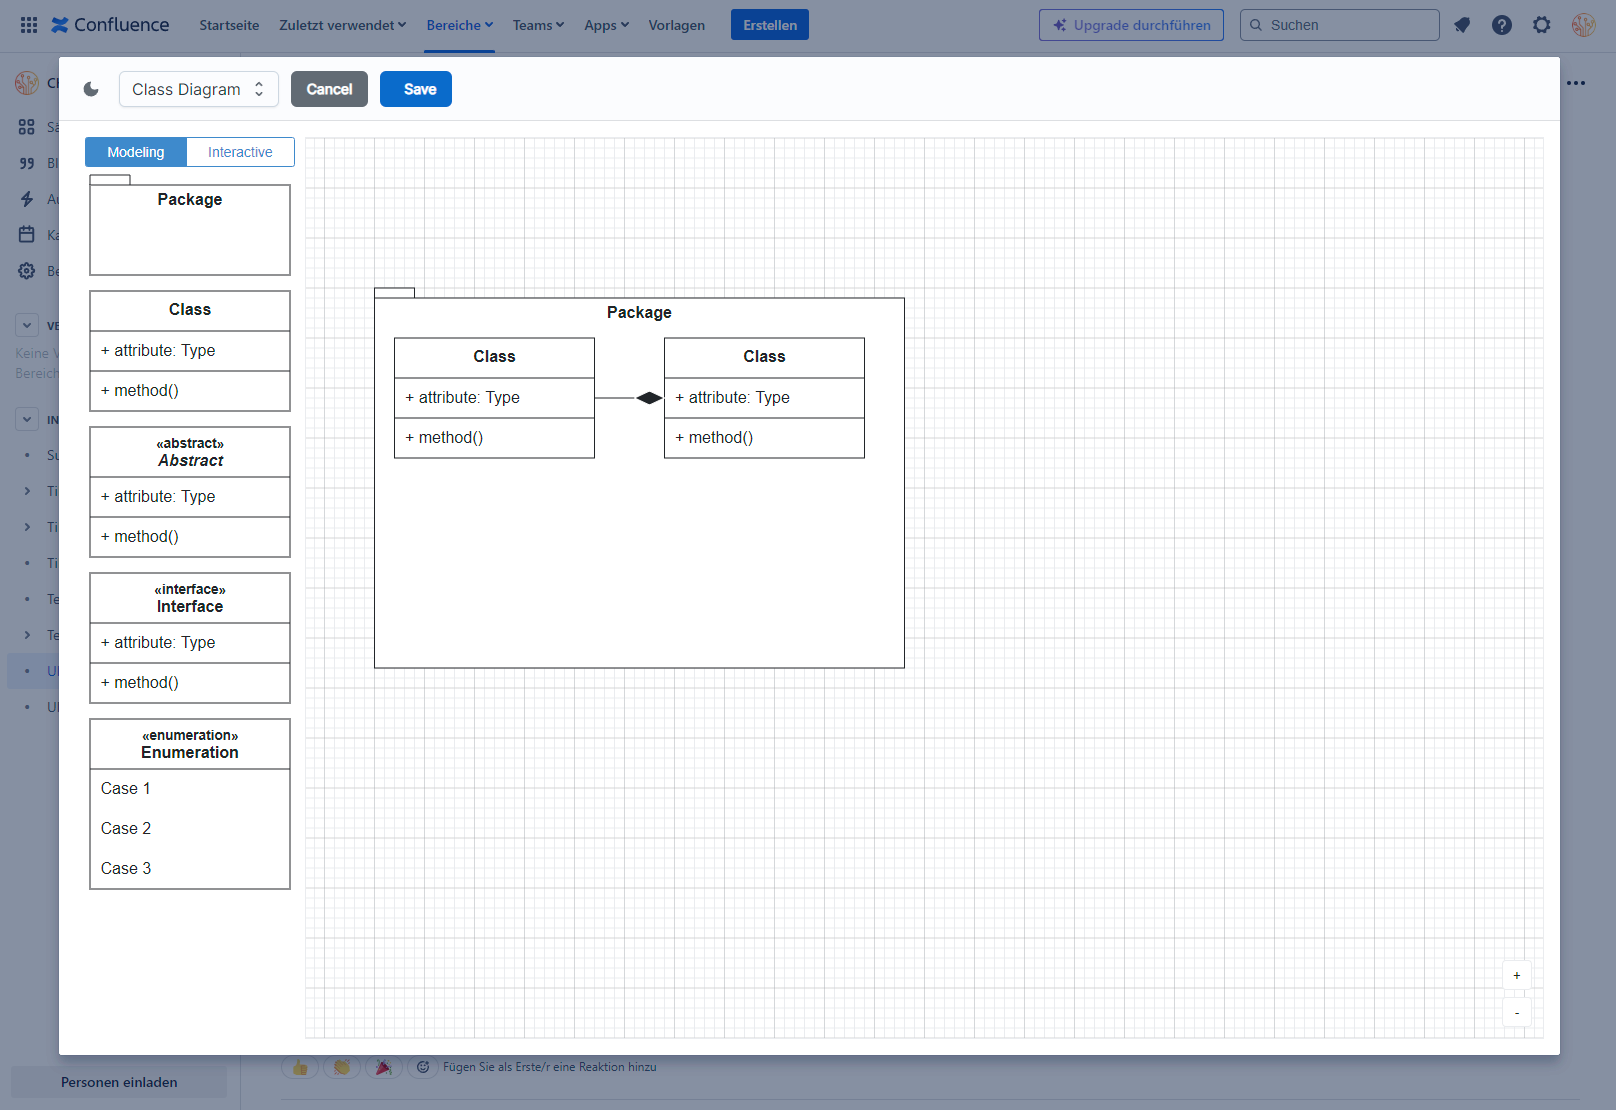1616x1110 pixels.
Task: Select left class '+ method()' row
Action: point(494,438)
